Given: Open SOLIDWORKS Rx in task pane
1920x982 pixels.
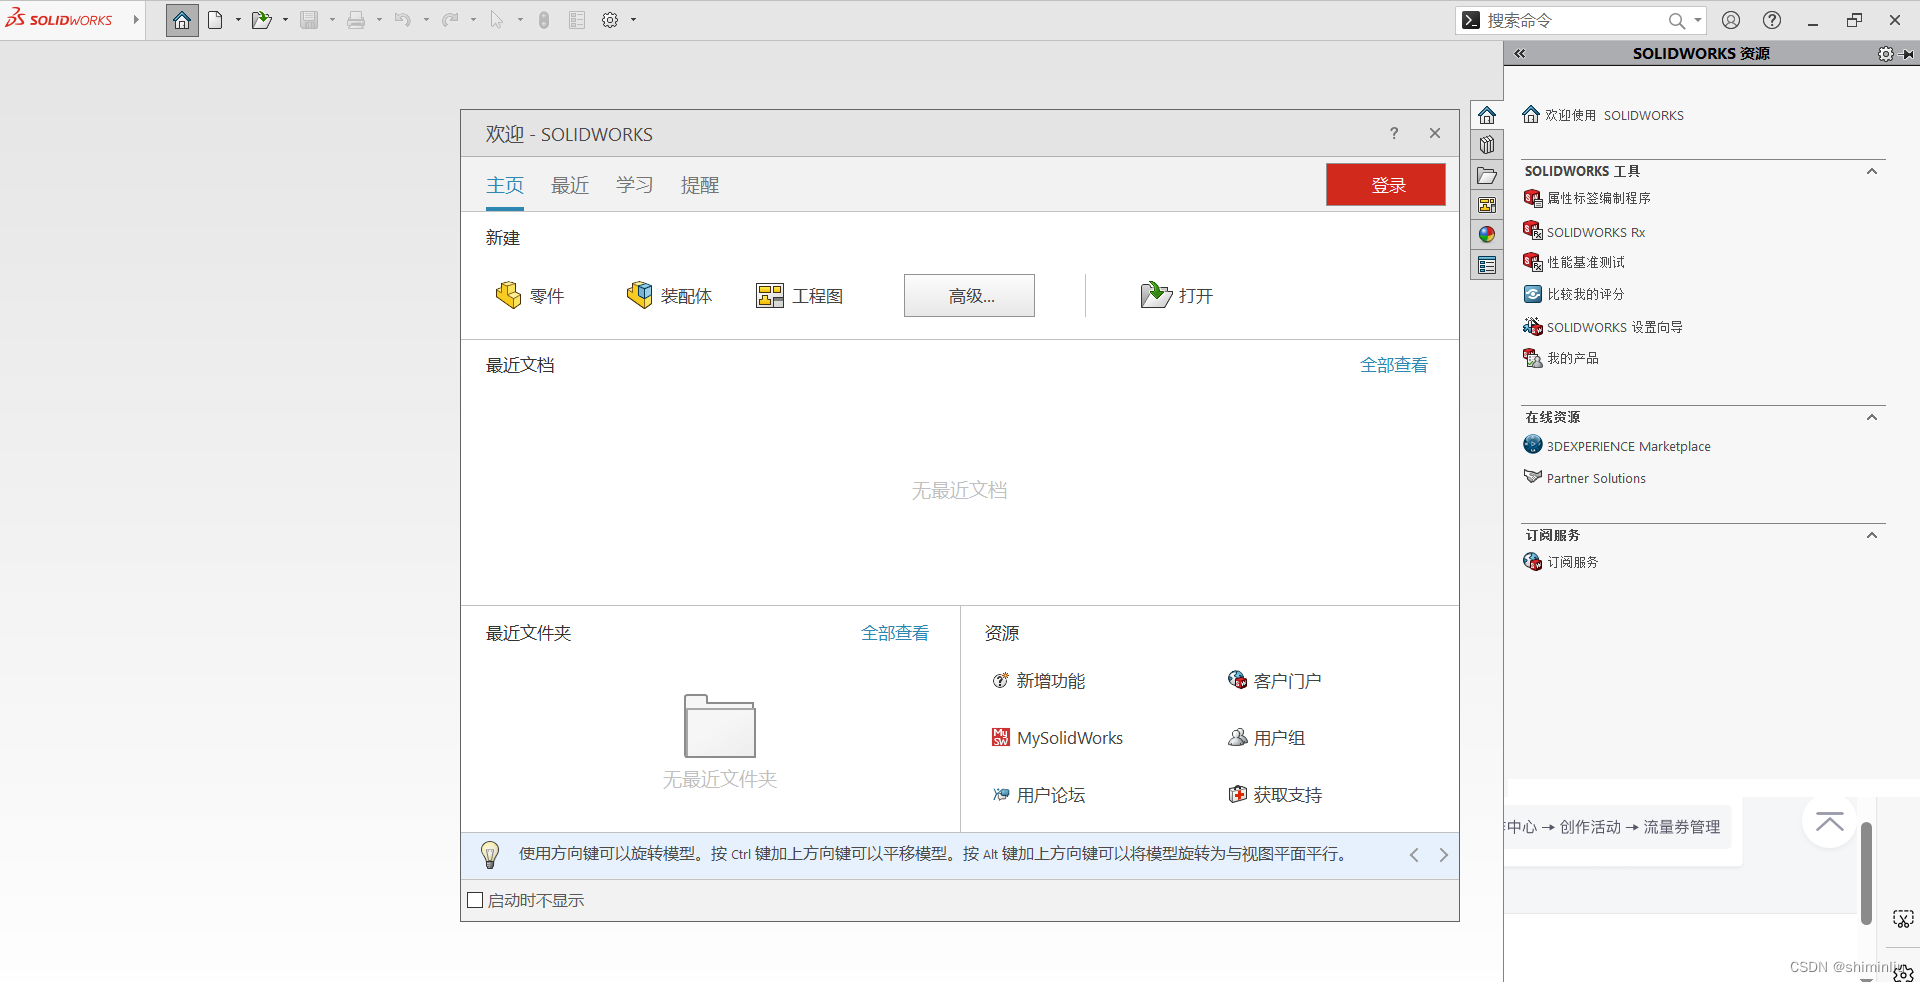Looking at the screenshot, I should 1584,232.
